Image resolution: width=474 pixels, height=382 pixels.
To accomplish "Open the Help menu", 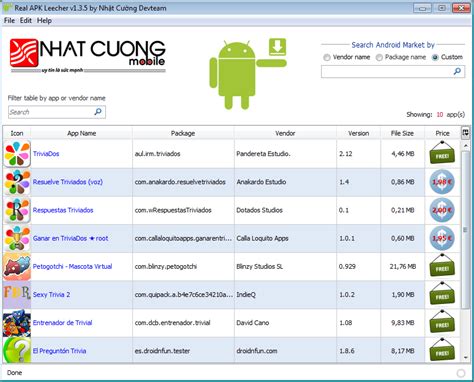I will [44, 21].
